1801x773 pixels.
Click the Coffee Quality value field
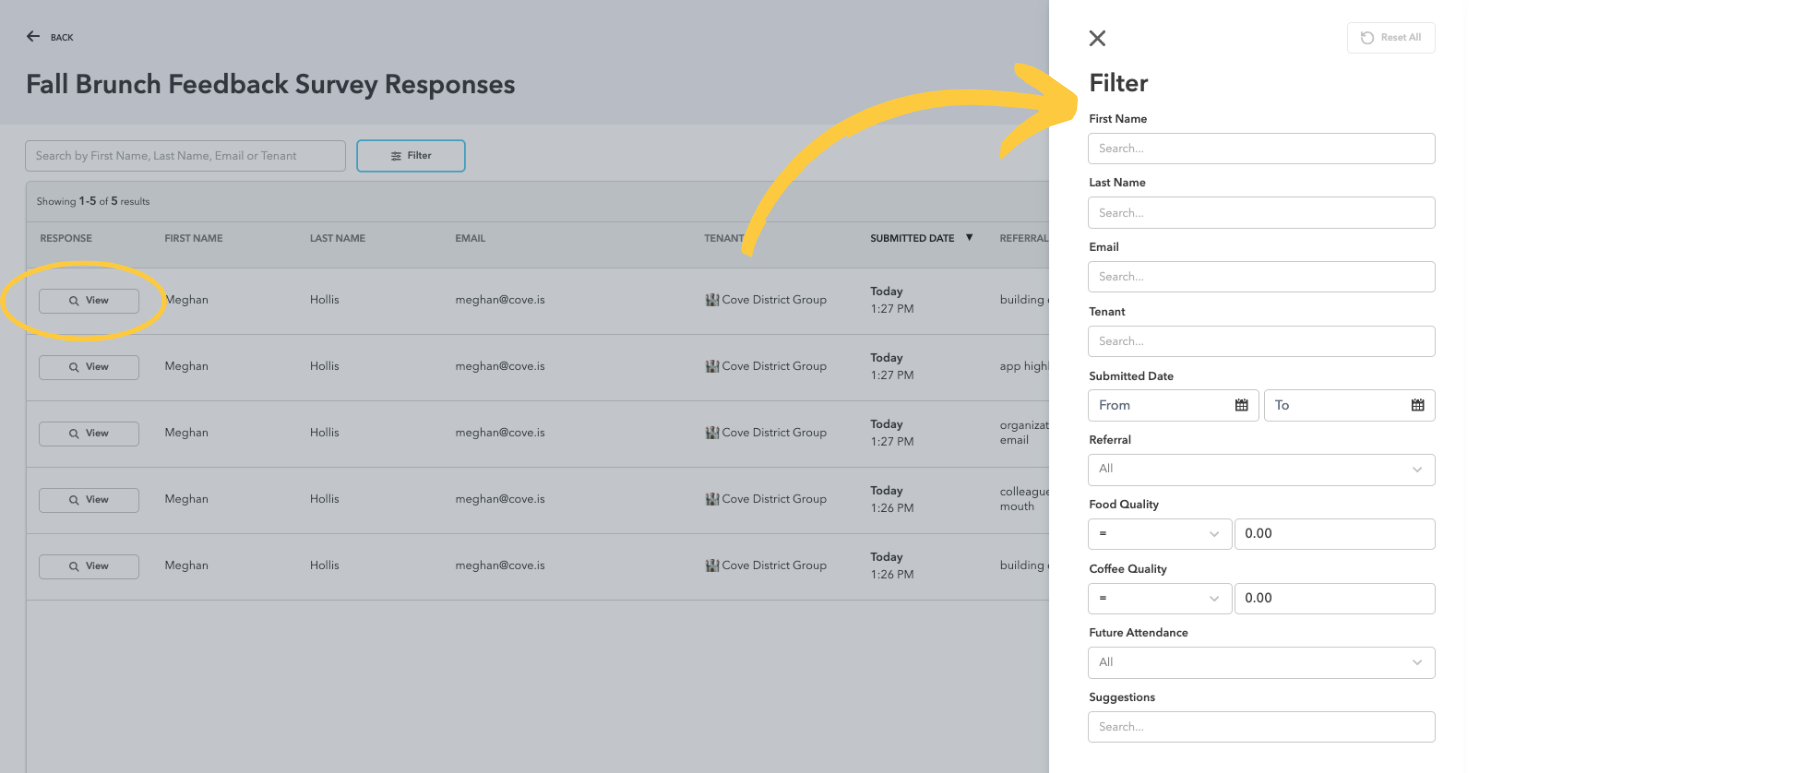1334,598
